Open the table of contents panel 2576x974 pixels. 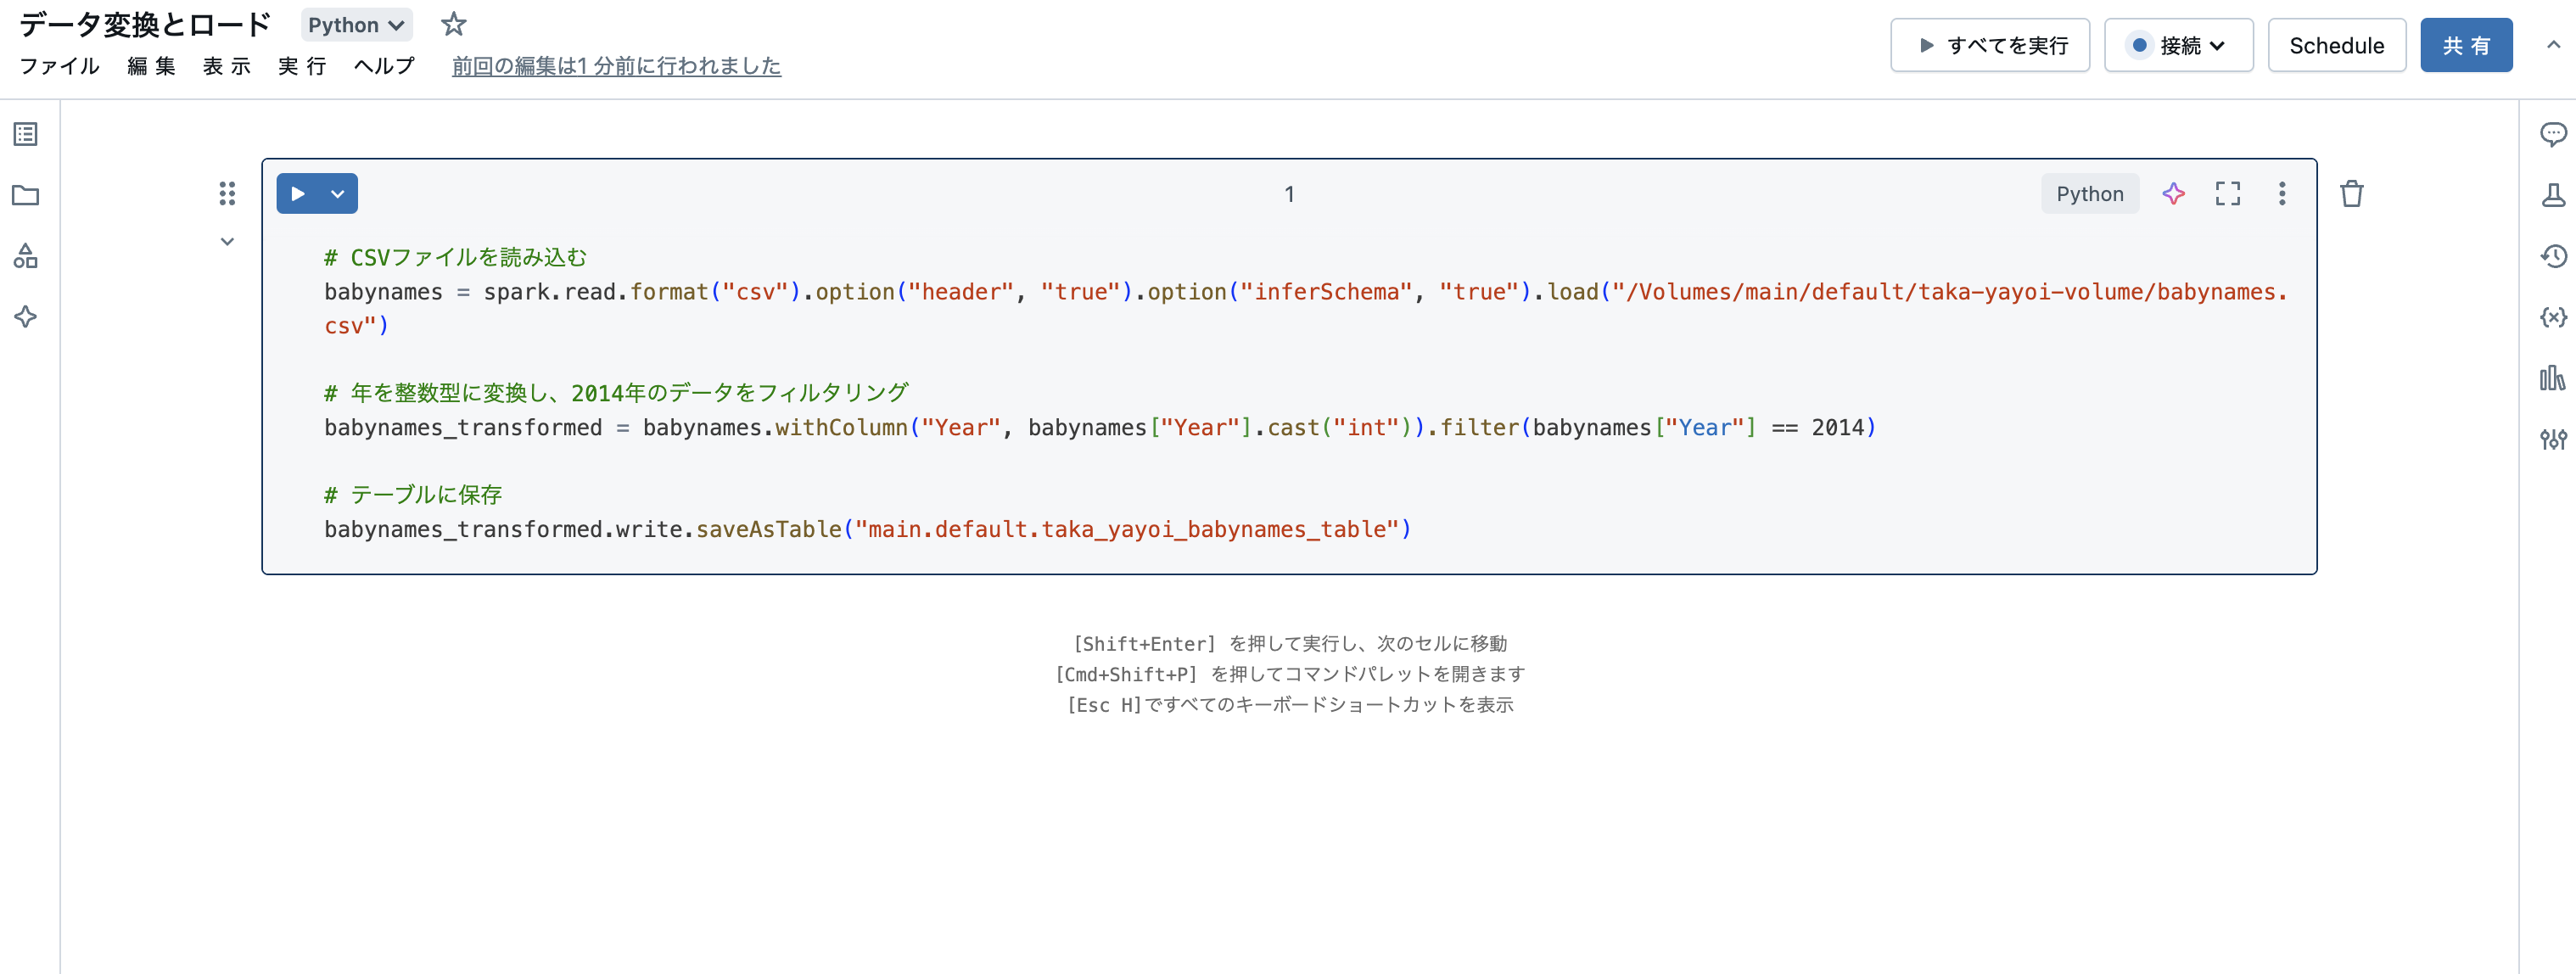click(x=24, y=133)
